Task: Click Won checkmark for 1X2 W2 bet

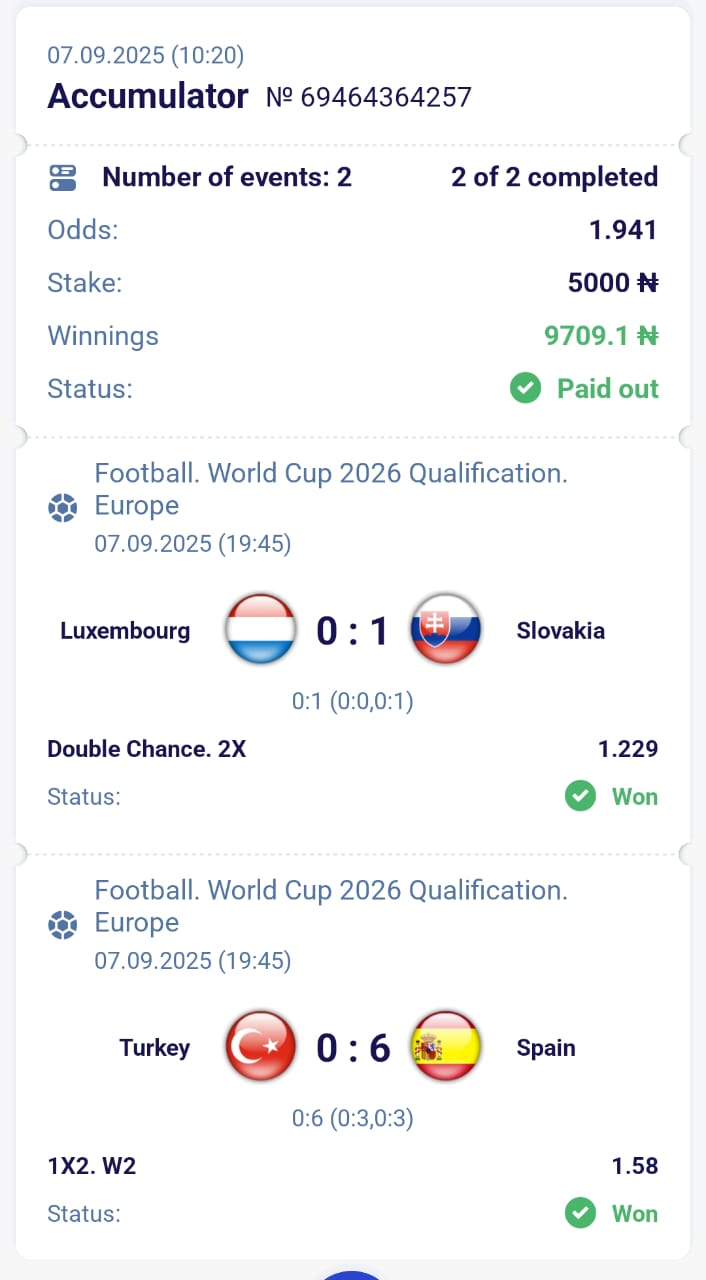Action: [580, 1214]
